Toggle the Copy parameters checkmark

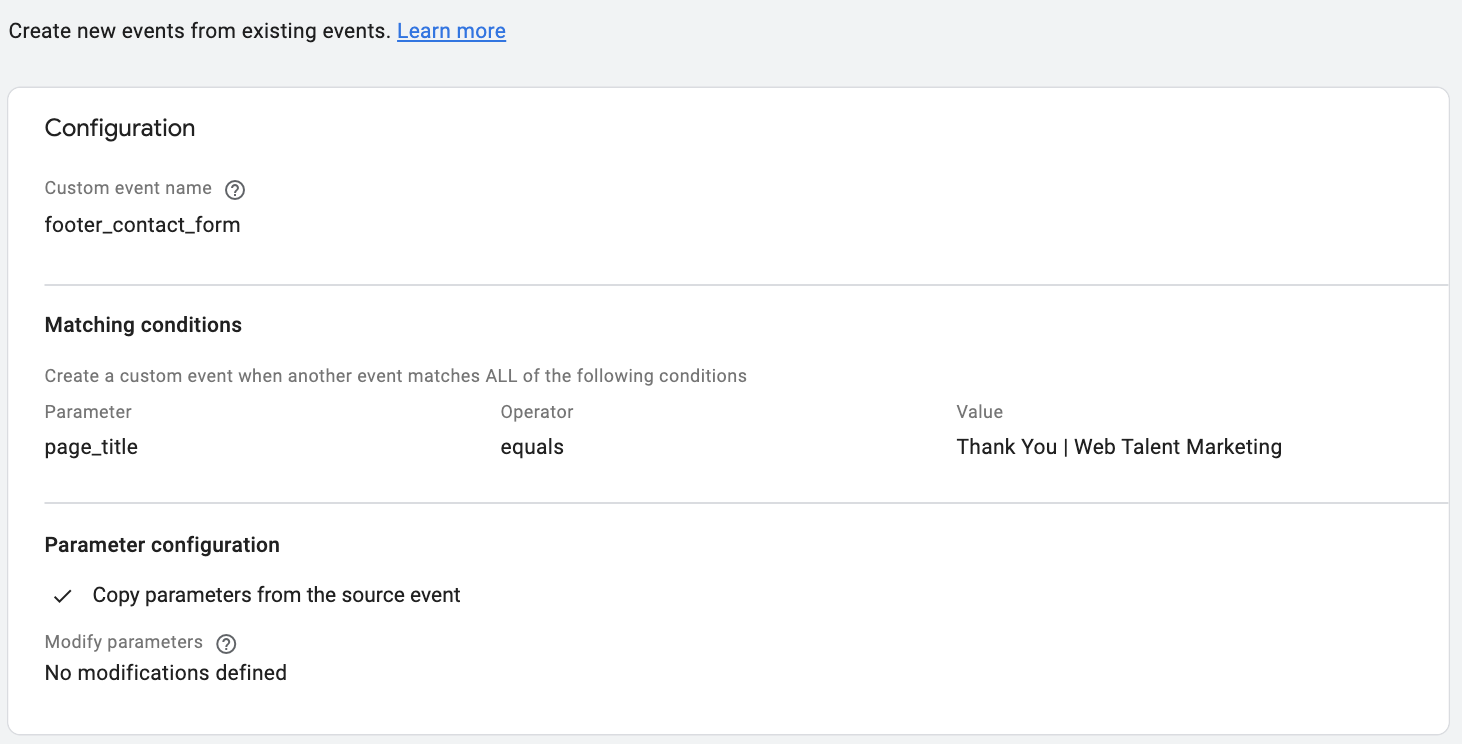click(x=63, y=596)
